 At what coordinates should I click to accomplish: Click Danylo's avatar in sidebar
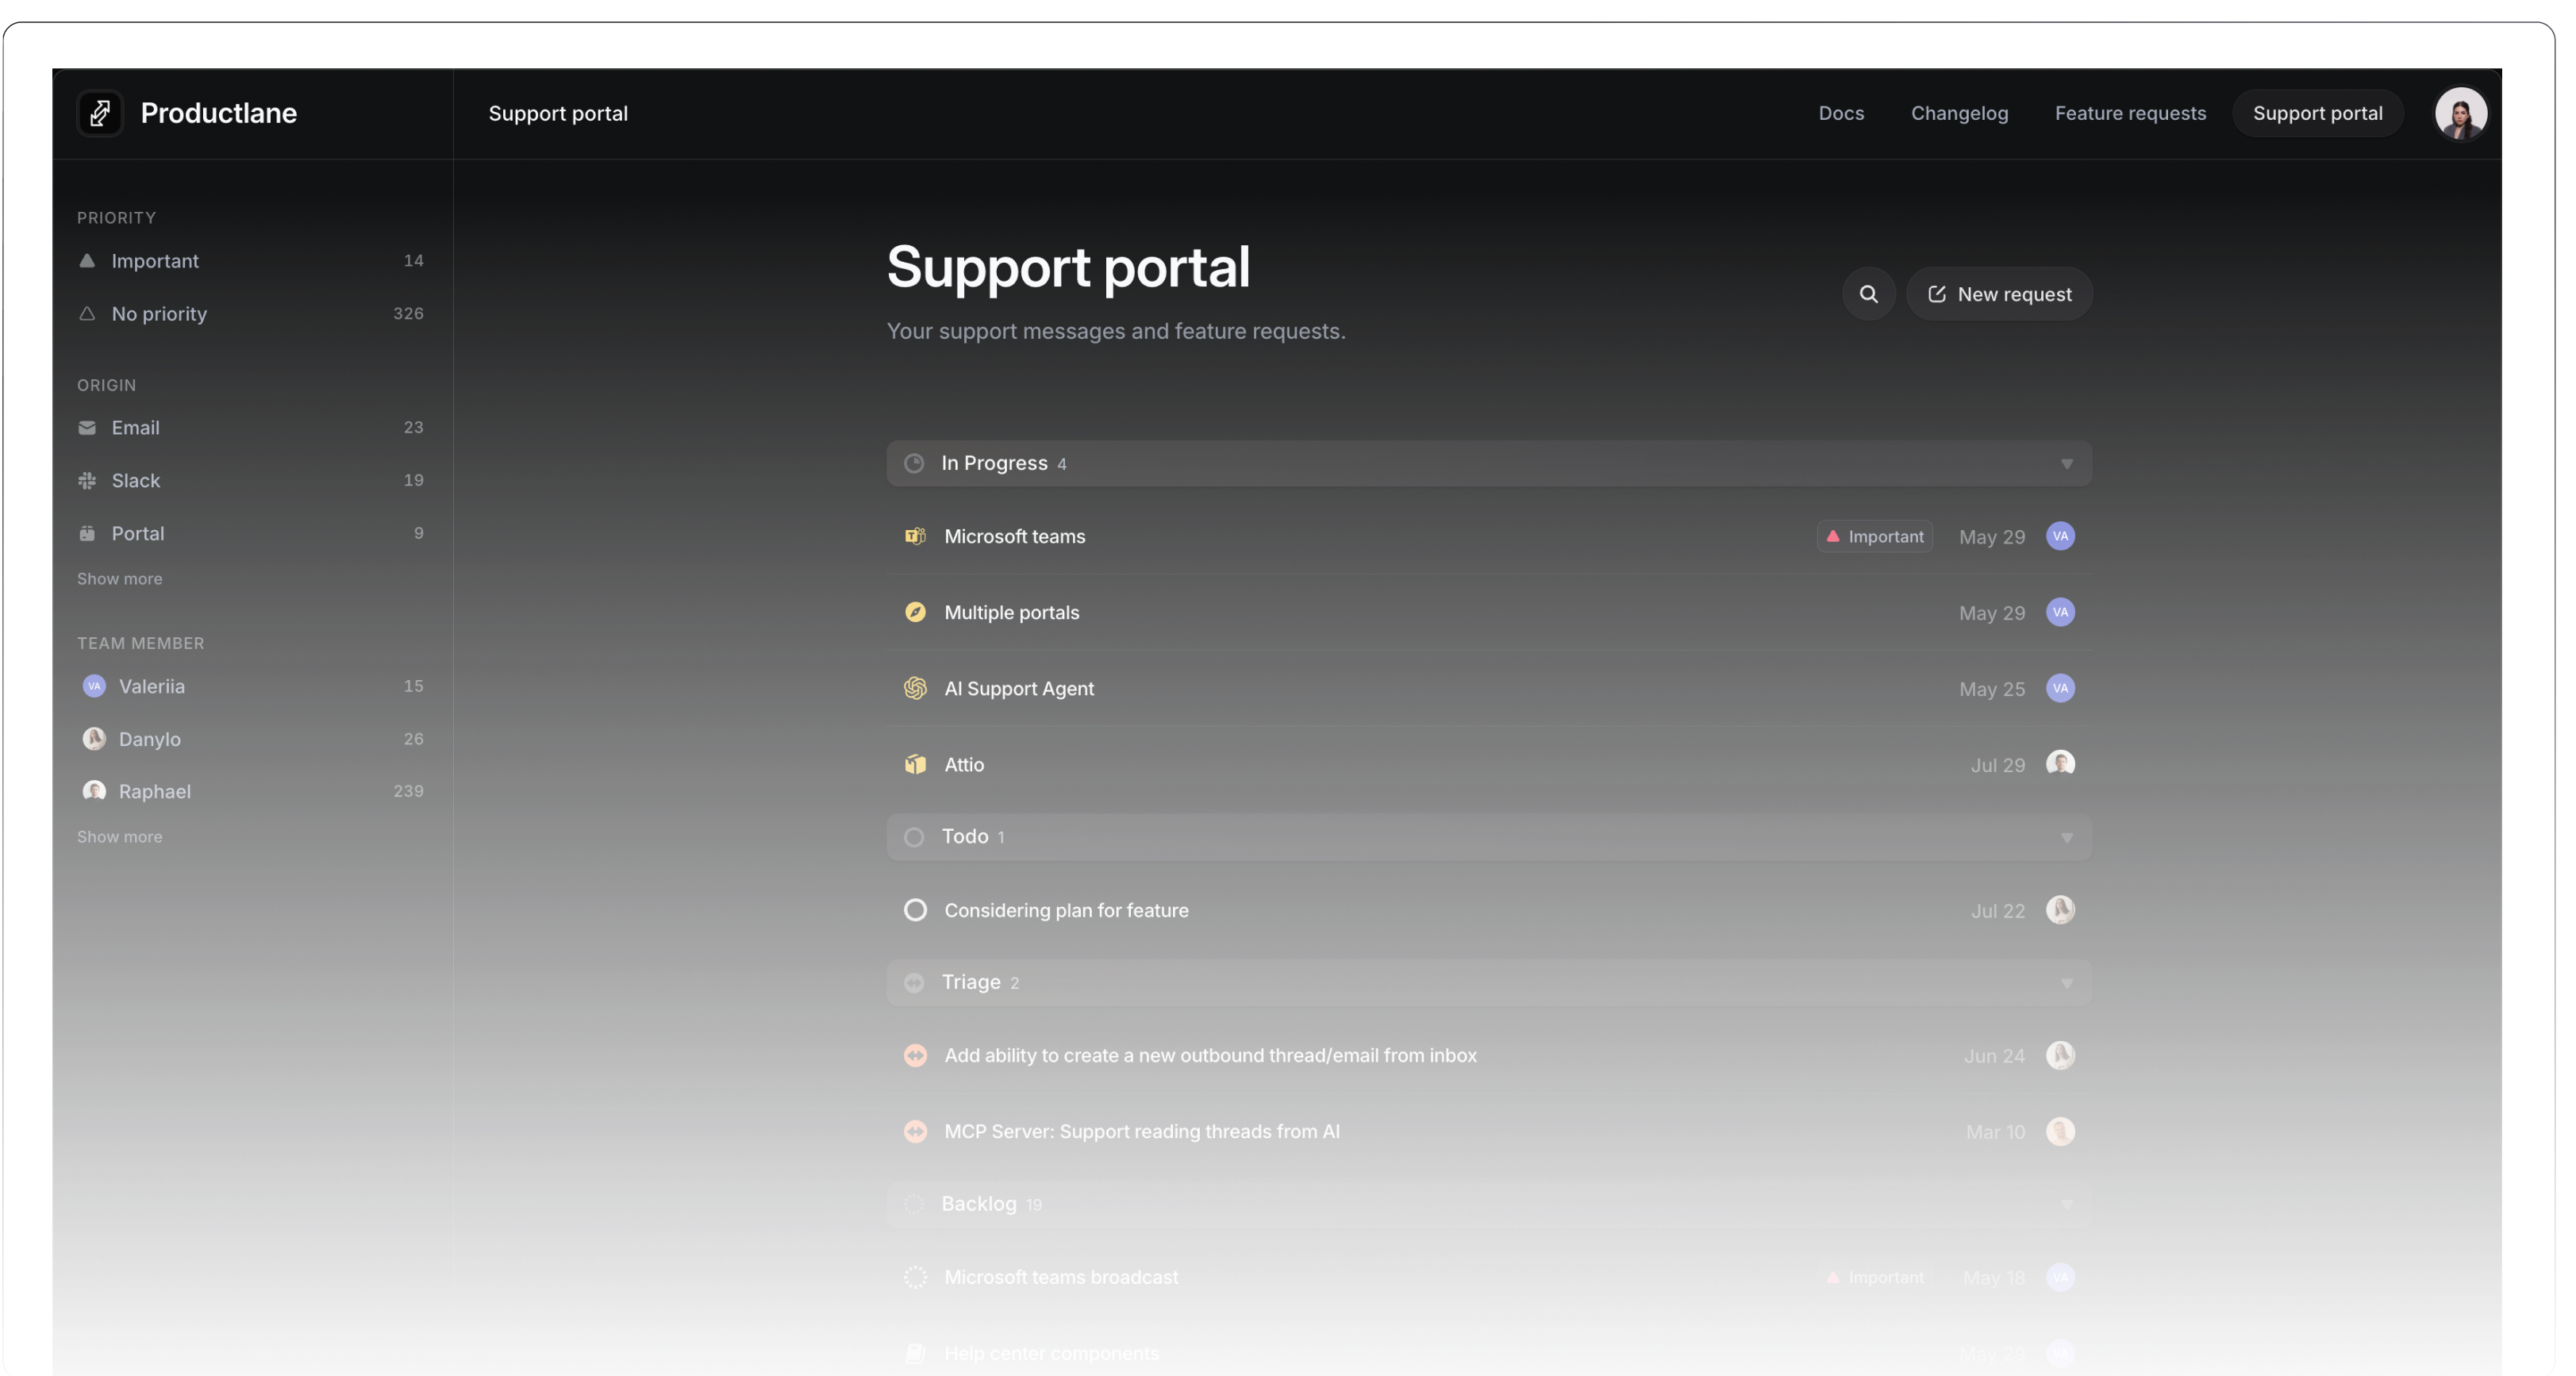click(x=94, y=739)
